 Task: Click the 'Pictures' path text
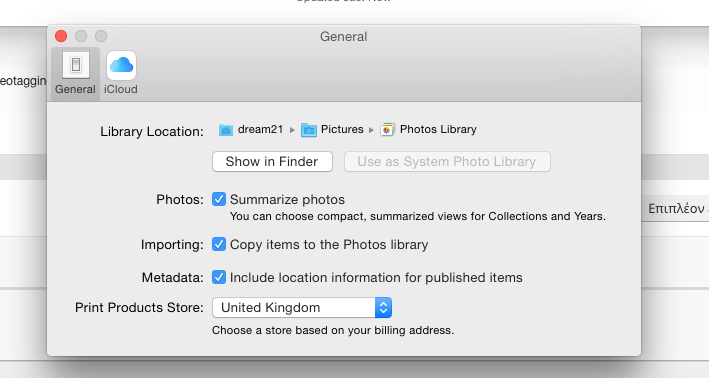342,129
